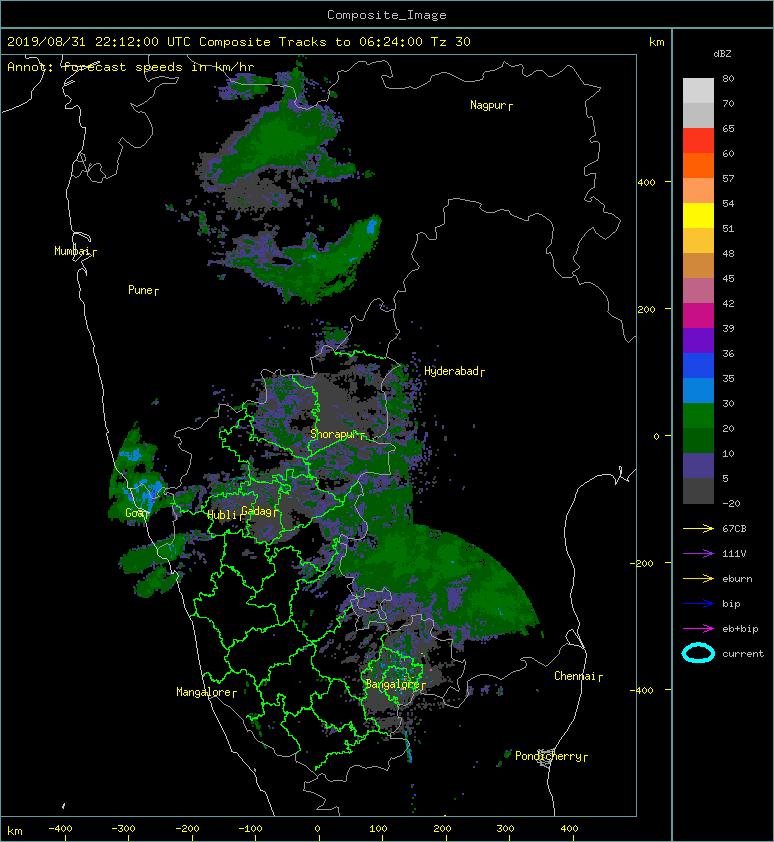
Task: Click the Hyderabad city label
Action: coord(451,371)
